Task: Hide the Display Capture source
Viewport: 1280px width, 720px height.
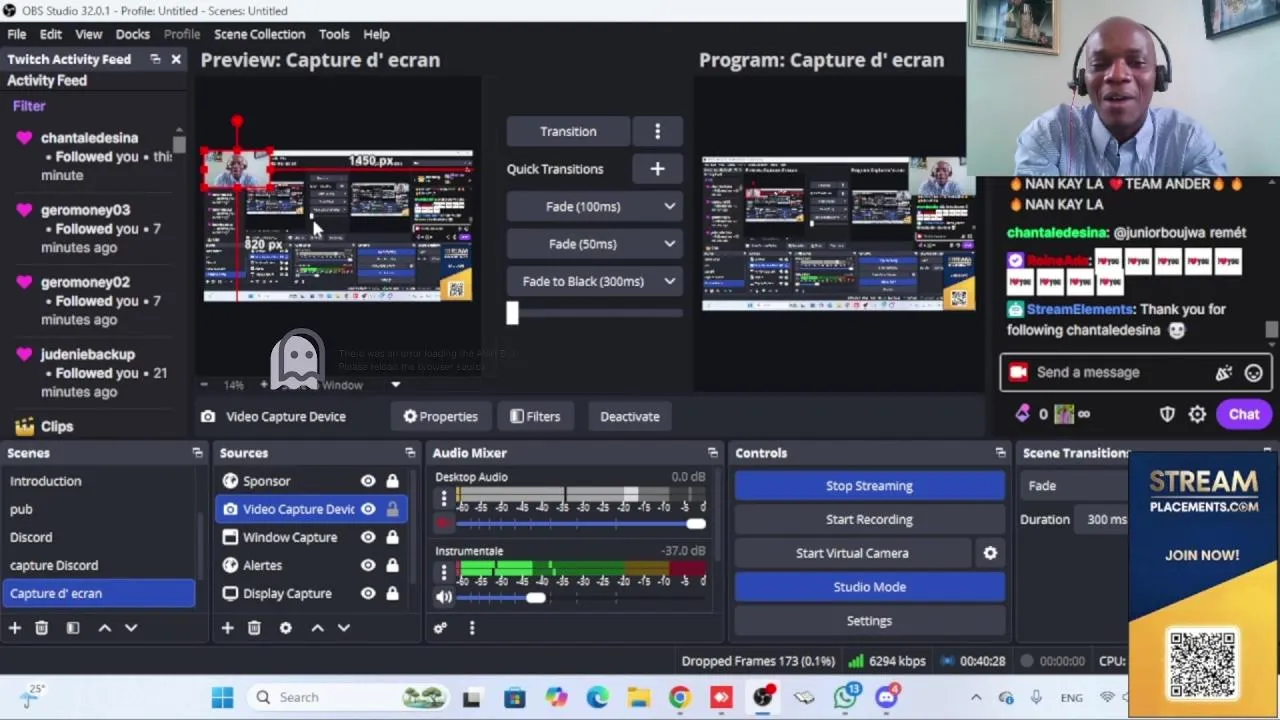Action: pyautogui.click(x=368, y=593)
